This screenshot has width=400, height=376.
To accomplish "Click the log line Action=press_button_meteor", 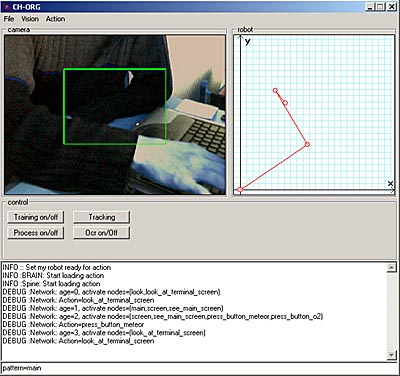I will tap(73, 324).
